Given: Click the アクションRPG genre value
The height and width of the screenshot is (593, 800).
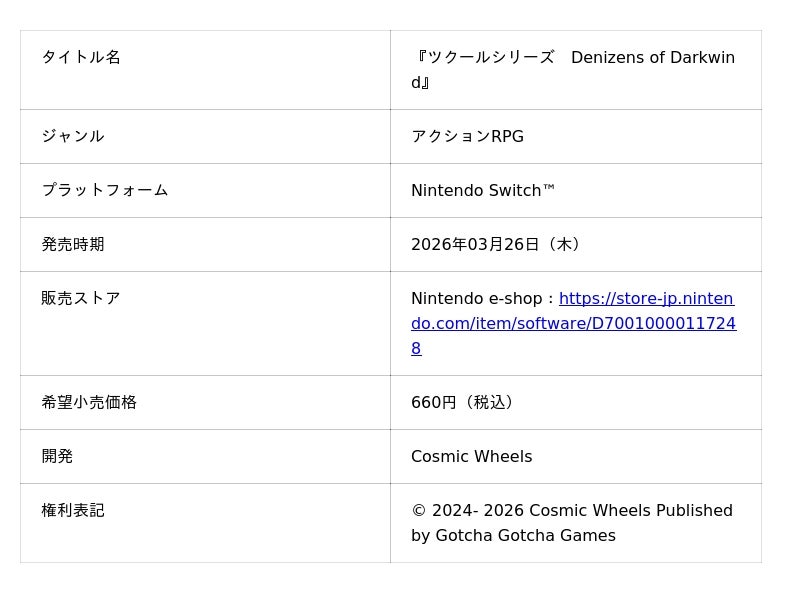Looking at the screenshot, I should [x=467, y=137].
